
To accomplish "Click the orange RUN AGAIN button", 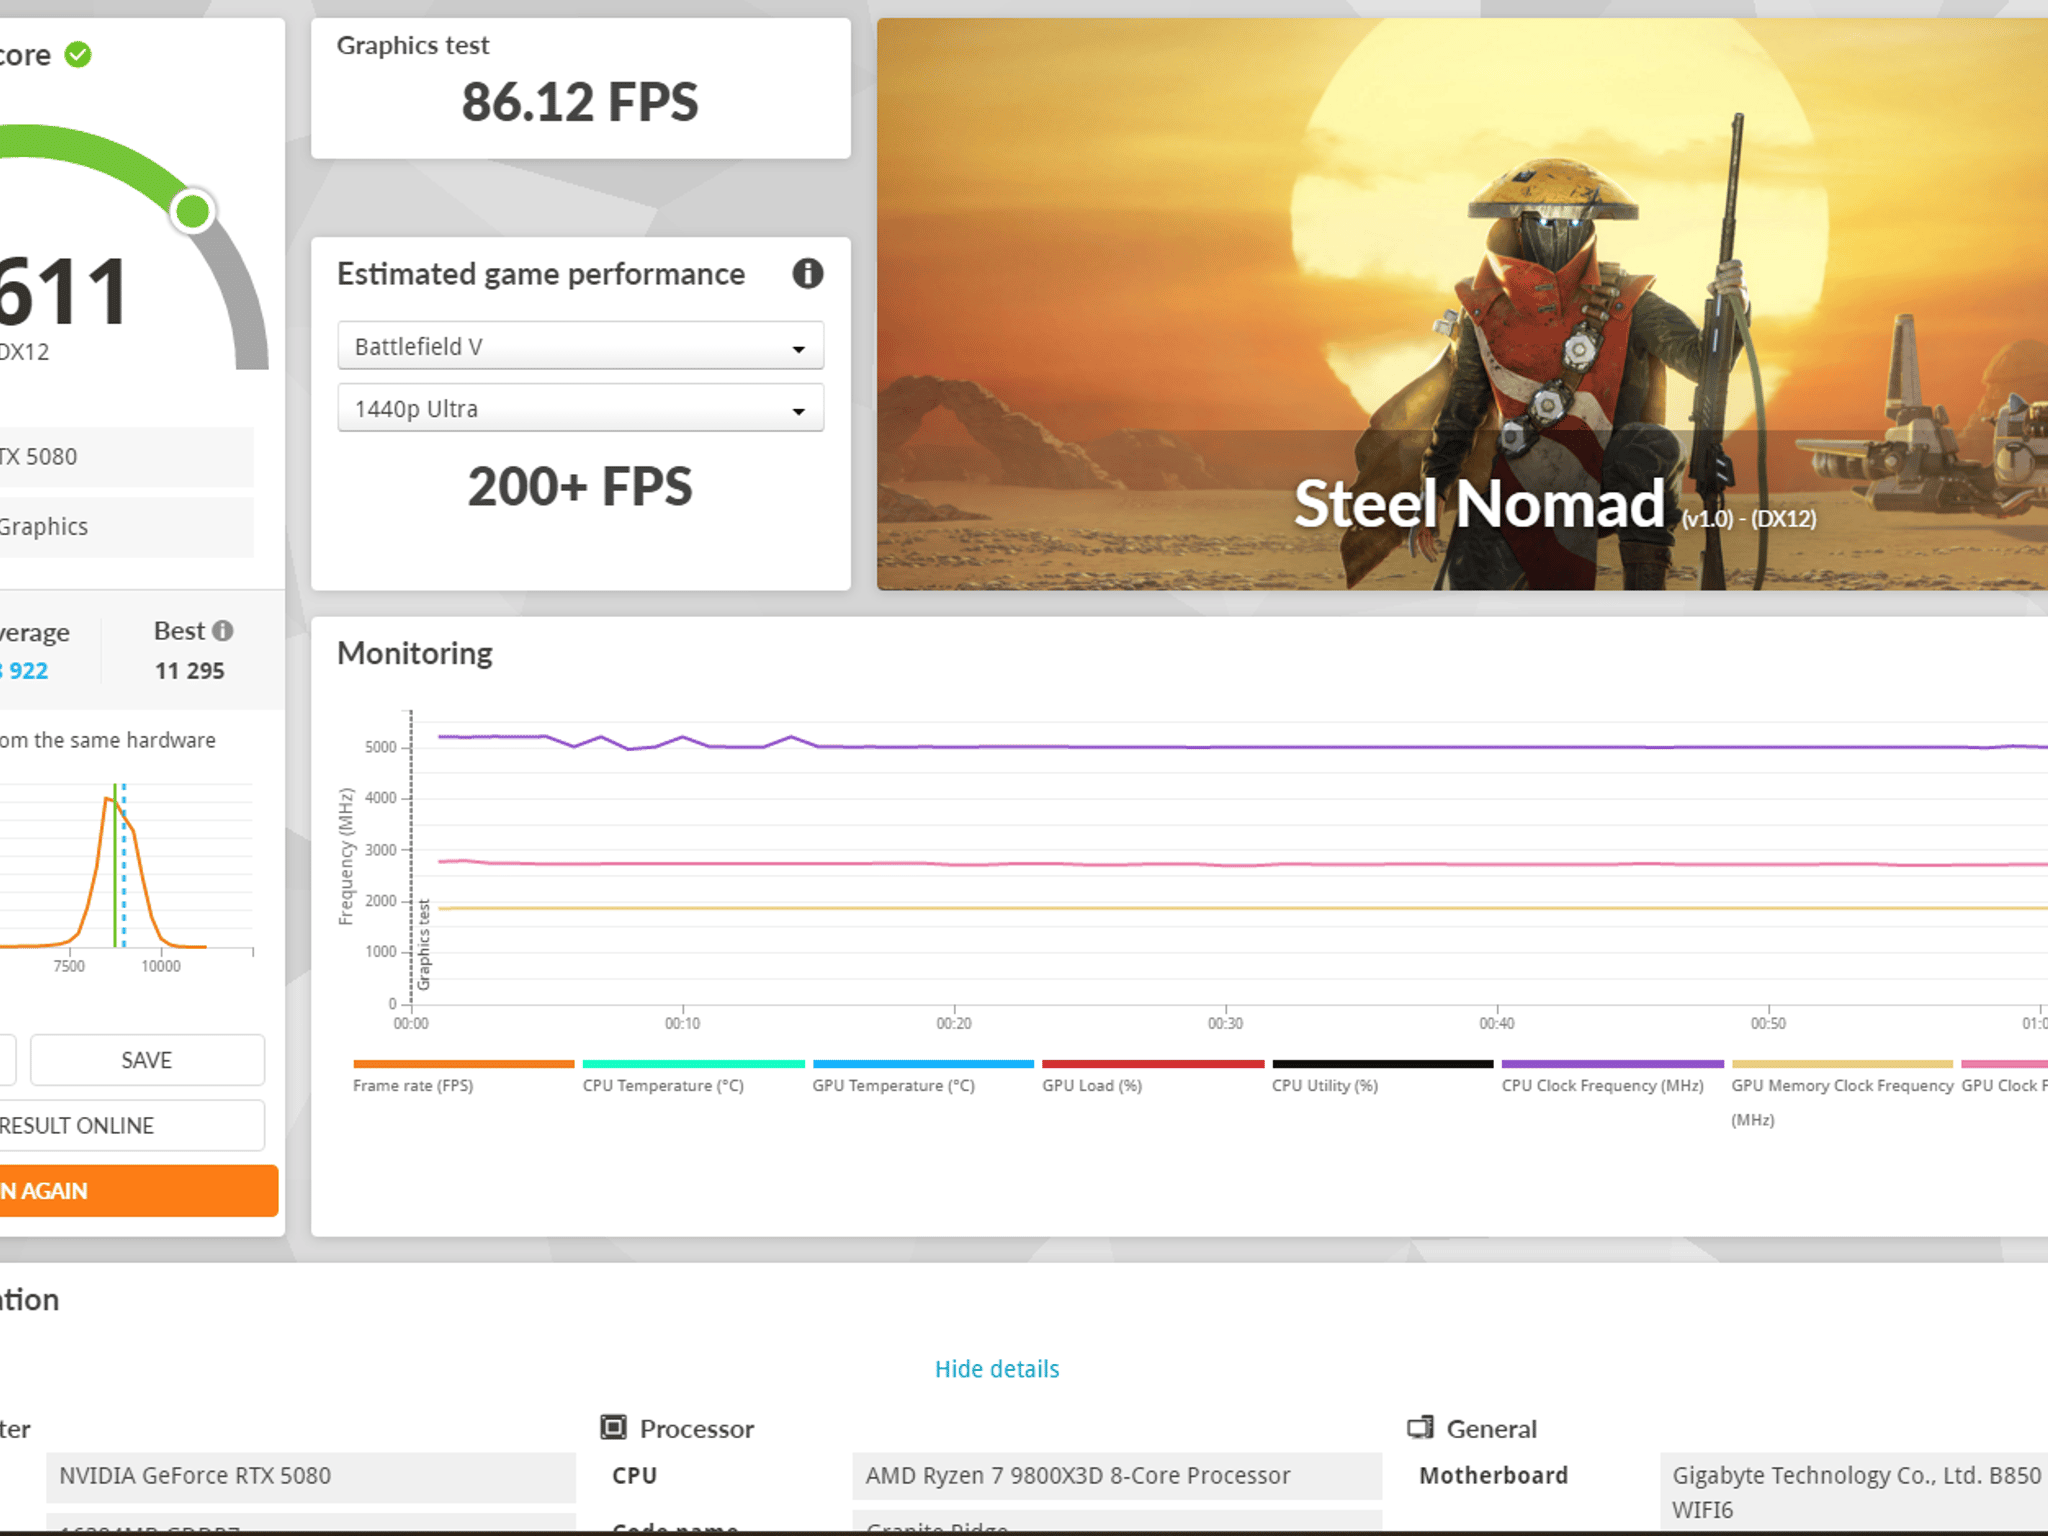I will coord(138,1191).
